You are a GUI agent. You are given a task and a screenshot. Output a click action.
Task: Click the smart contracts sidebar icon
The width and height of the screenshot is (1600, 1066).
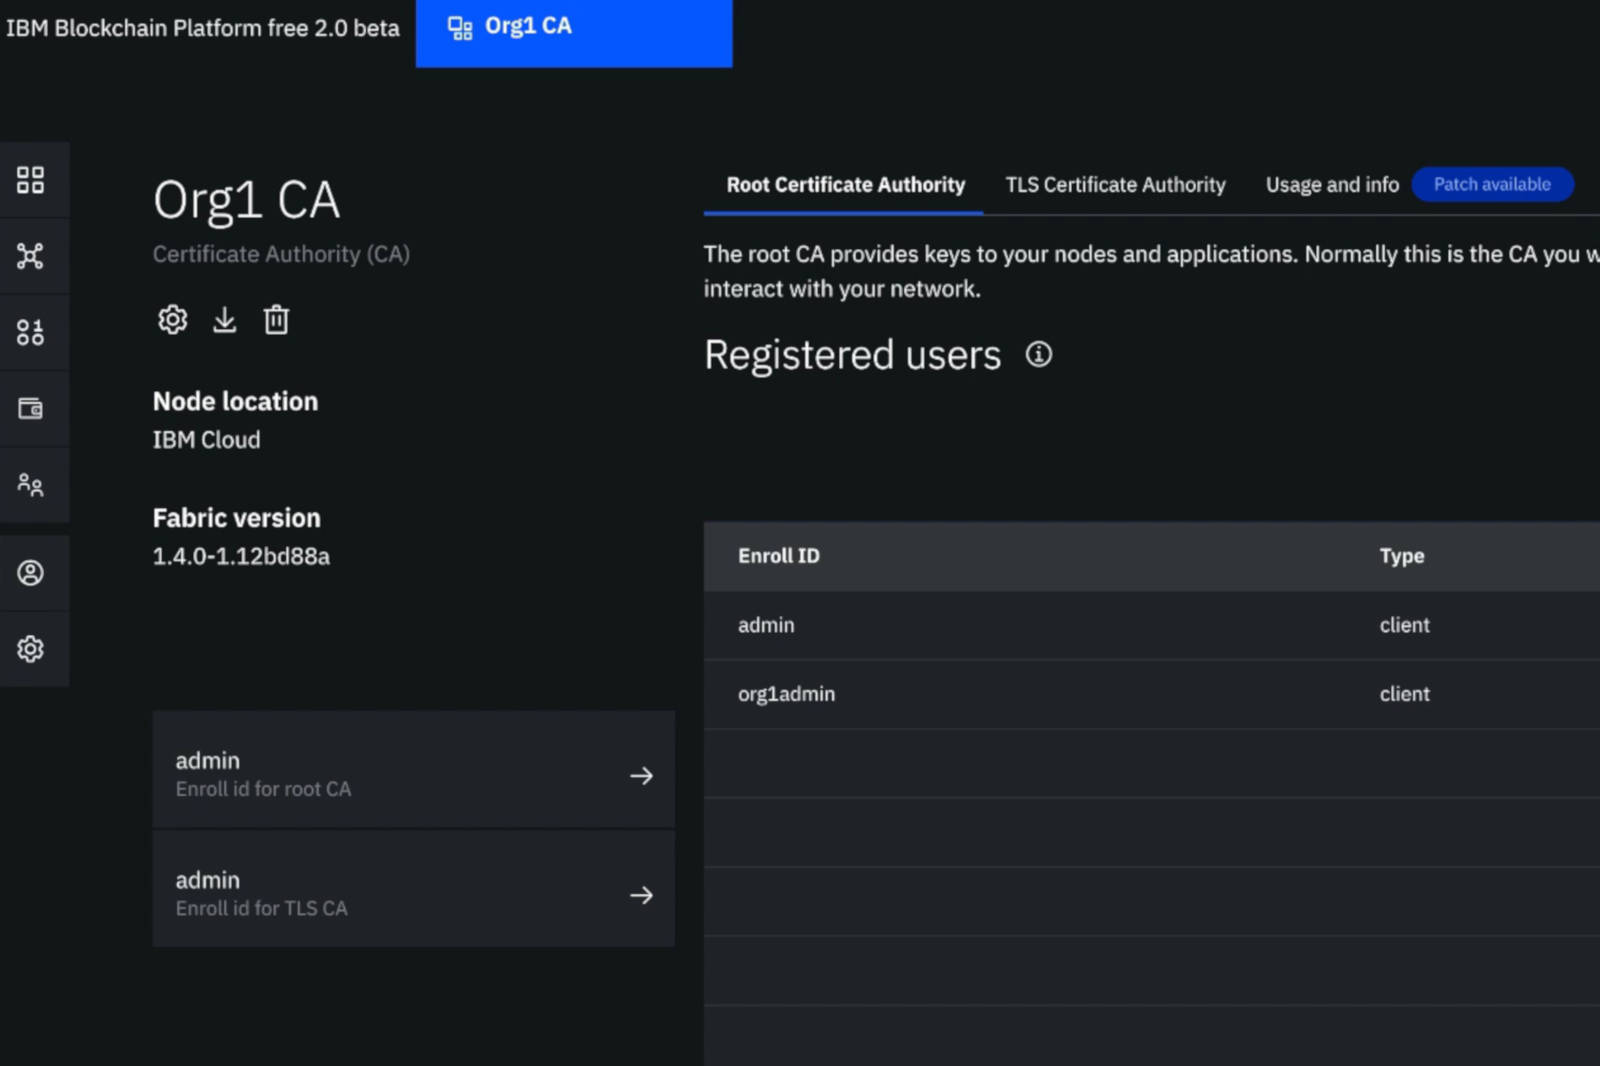[x=30, y=332]
